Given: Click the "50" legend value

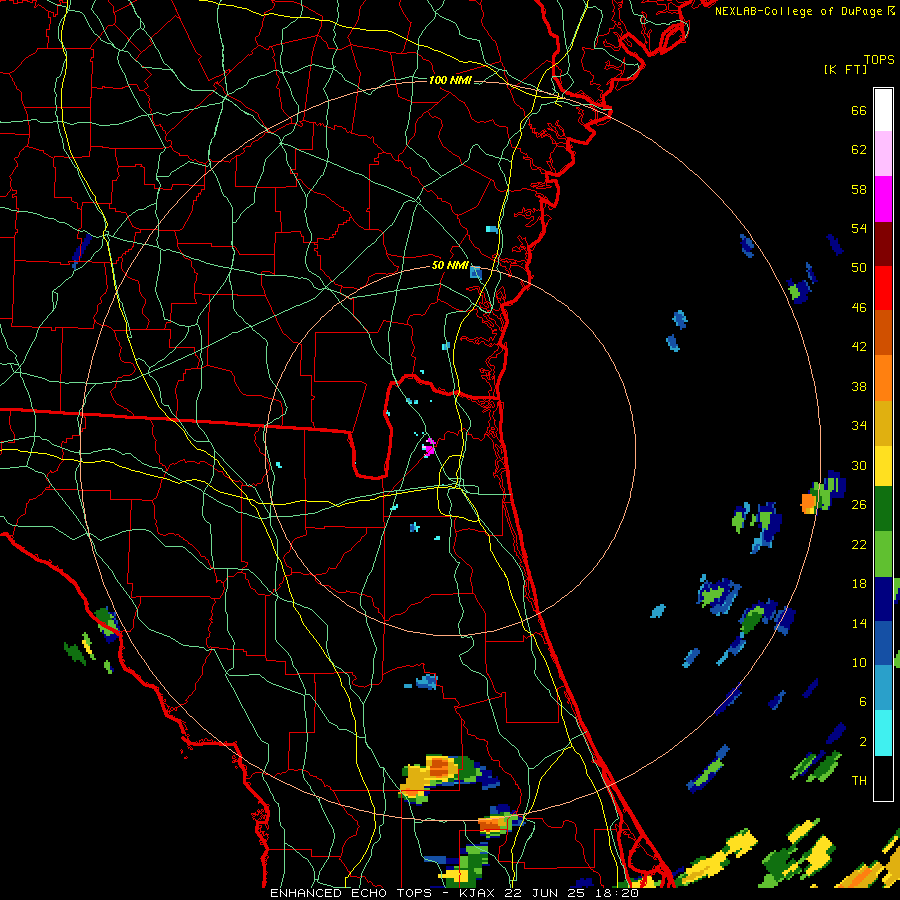Looking at the screenshot, I should tap(859, 267).
